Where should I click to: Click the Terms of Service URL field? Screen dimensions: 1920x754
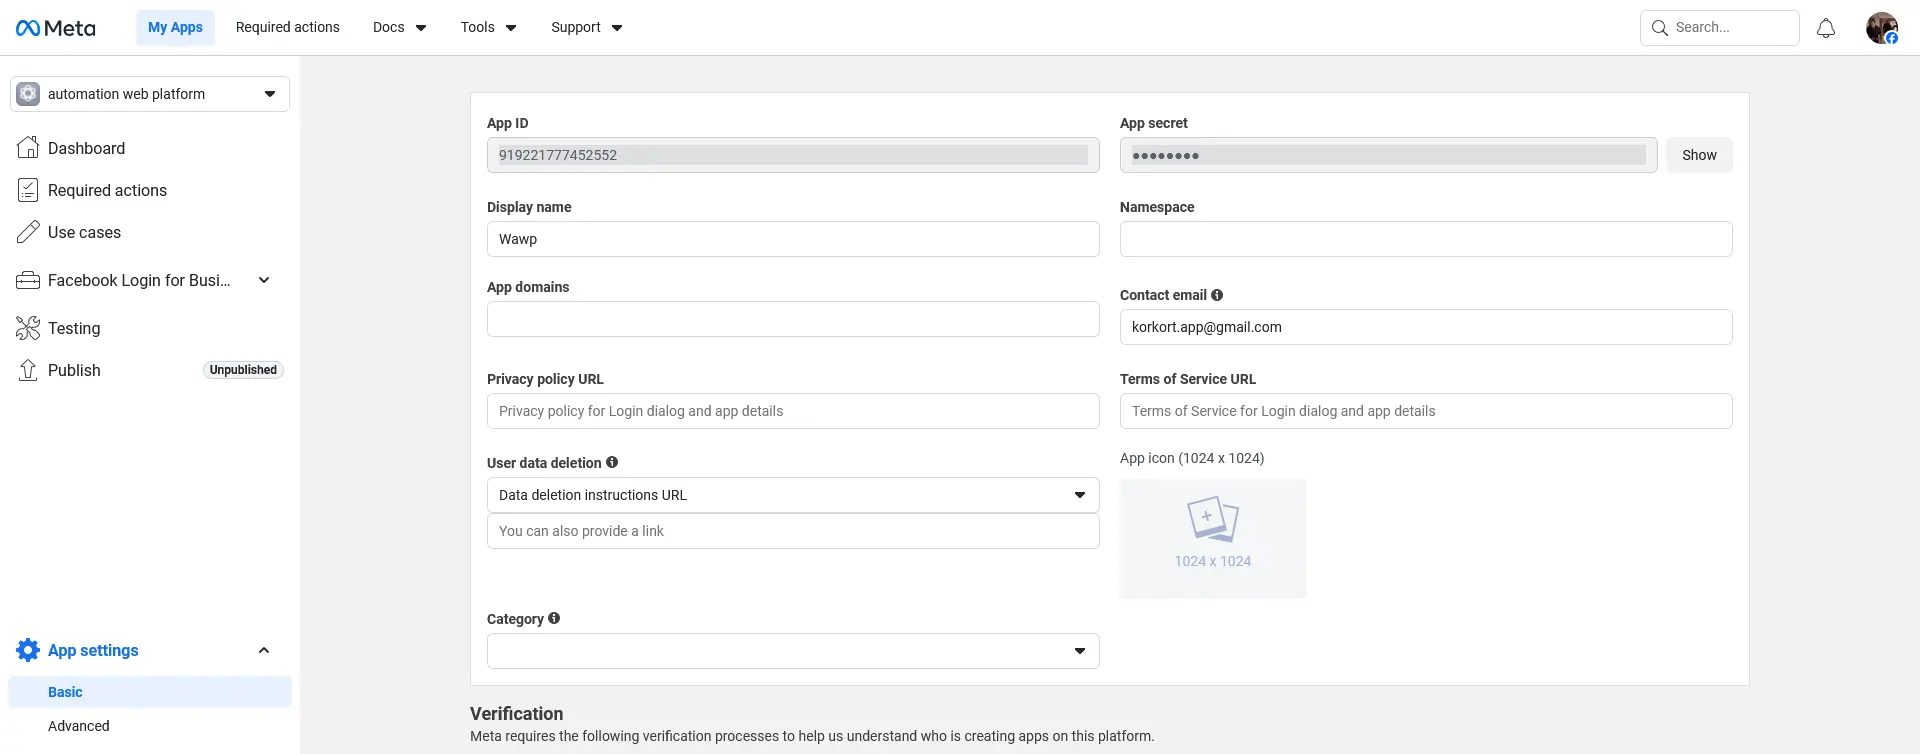pyautogui.click(x=1426, y=411)
